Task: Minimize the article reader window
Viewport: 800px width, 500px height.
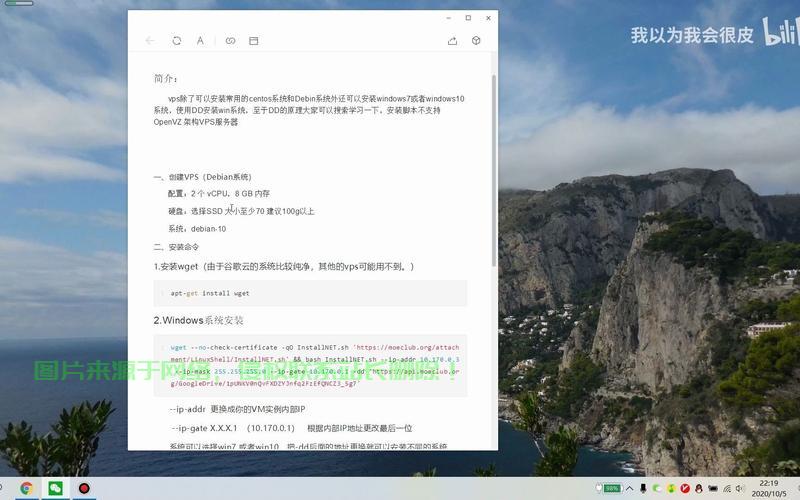Action: (448, 18)
